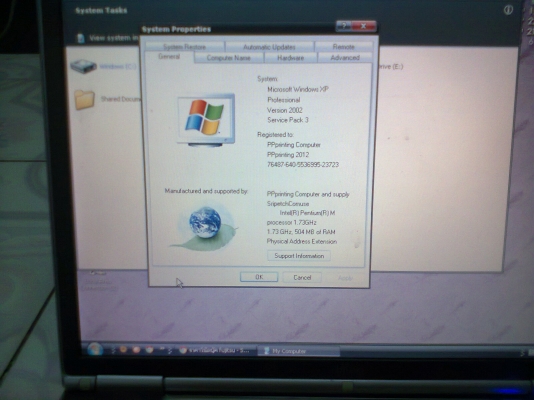534x400 pixels.
Task: Open the Remote tab
Action: 343,47
